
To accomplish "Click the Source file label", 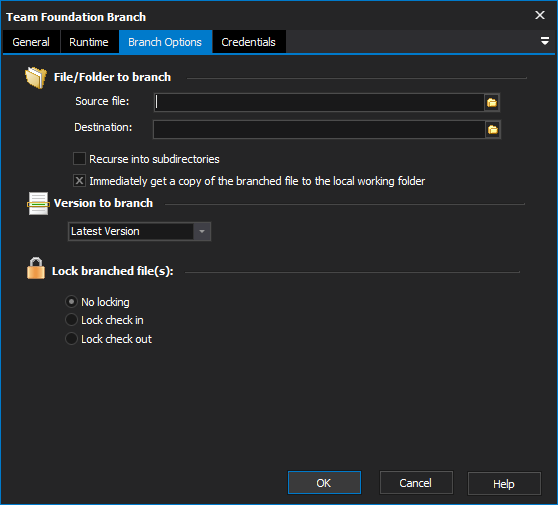I will (102, 101).
